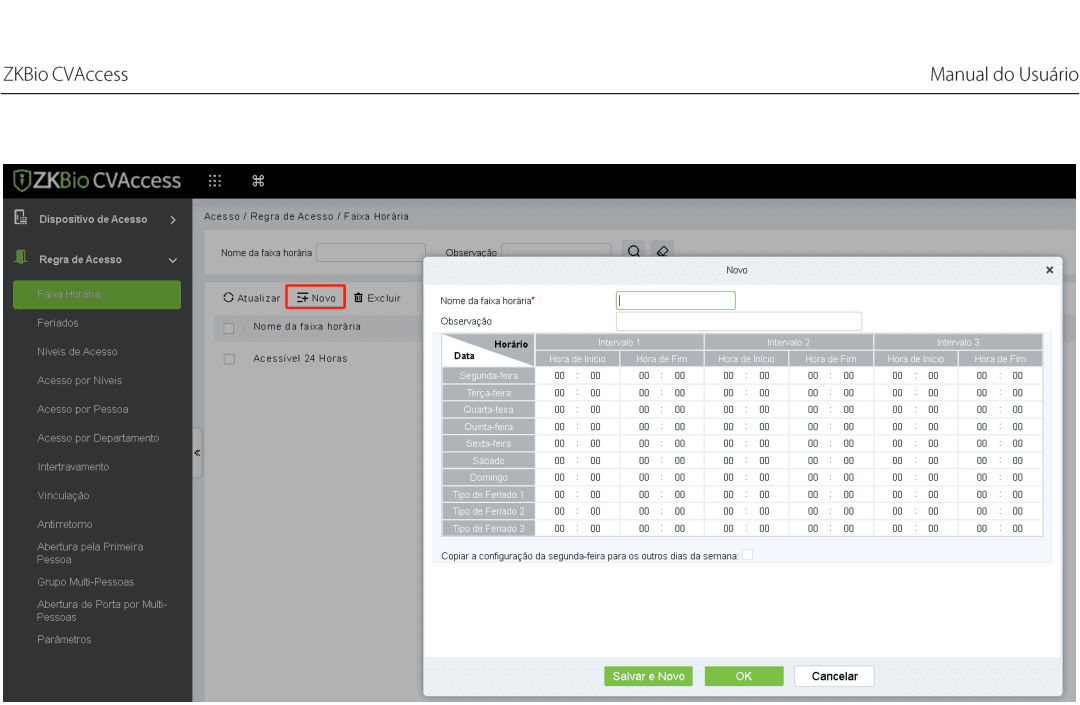The image size is (1080, 705).
Task: Click the Intervalo 1 column header
Action: coord(619,342)
